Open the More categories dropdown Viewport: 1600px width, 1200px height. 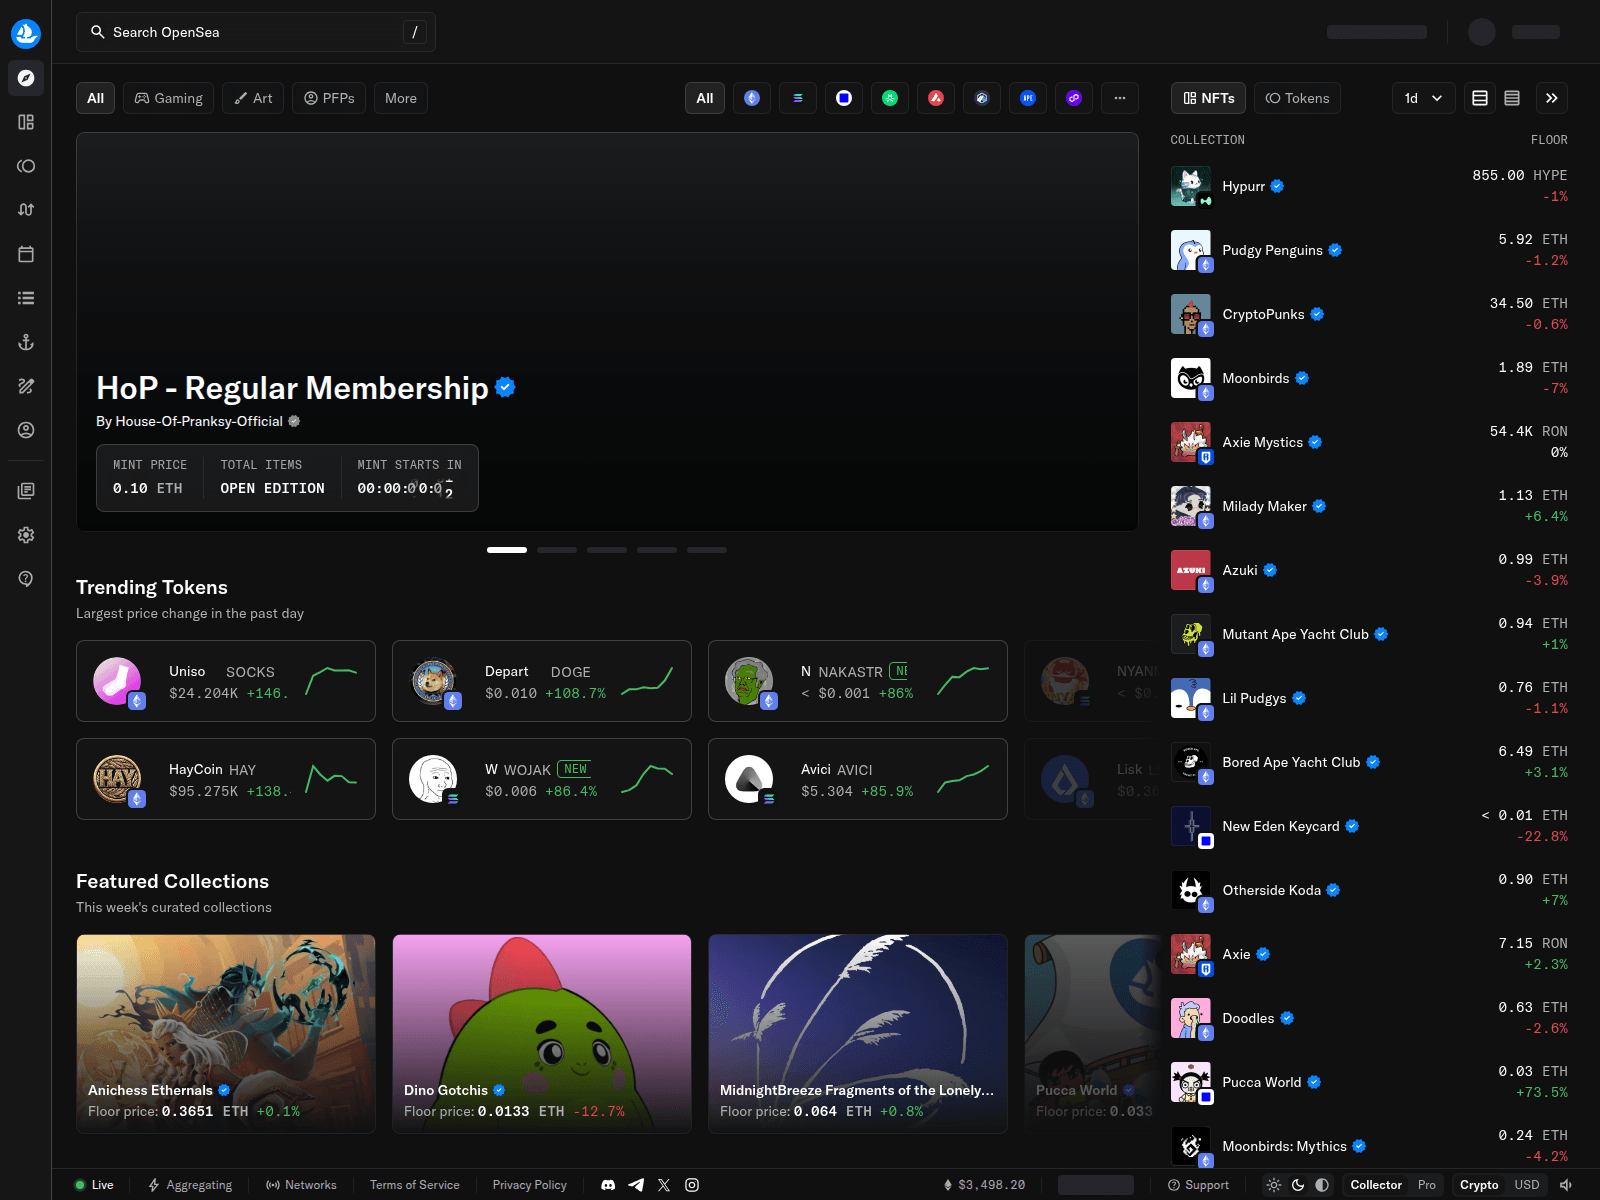pyautogui.click(x=401, y=98)
